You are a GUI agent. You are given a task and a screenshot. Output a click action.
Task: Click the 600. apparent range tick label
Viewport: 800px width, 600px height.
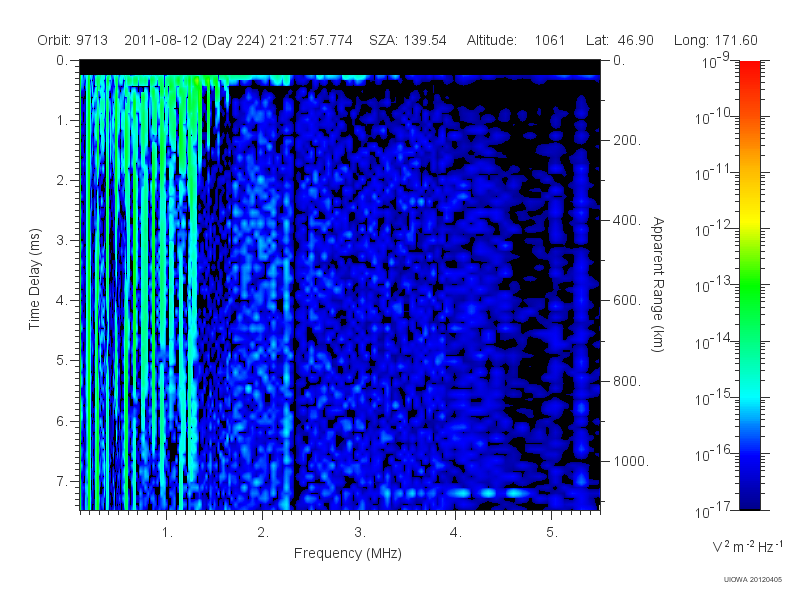pos(627,301)
